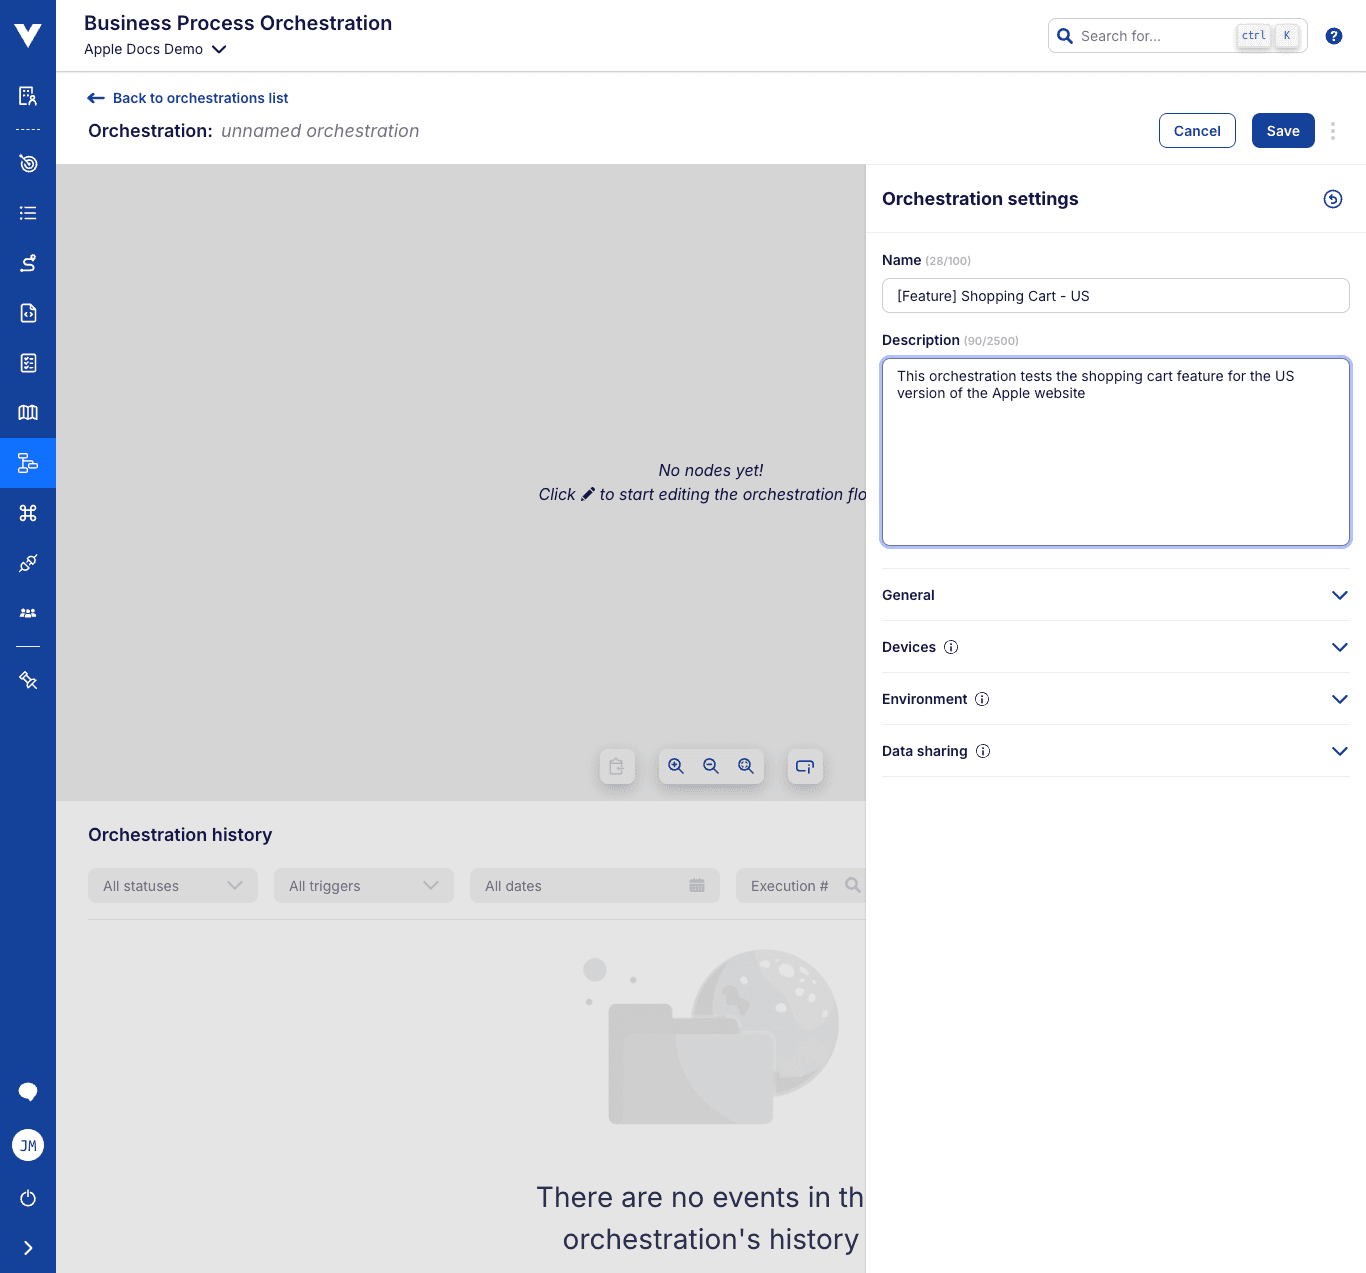The image size is (1366, 1273).
Task: Click the reset settings icon in panel header
Action: [x=1332, y=199]
